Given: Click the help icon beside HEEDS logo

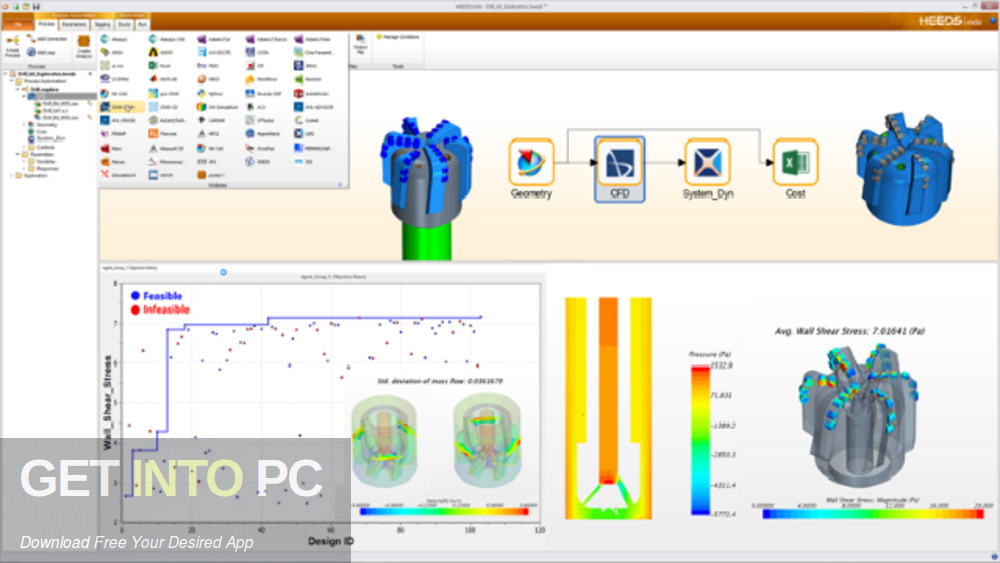Looking at the screenshot, I should (992, 21).
